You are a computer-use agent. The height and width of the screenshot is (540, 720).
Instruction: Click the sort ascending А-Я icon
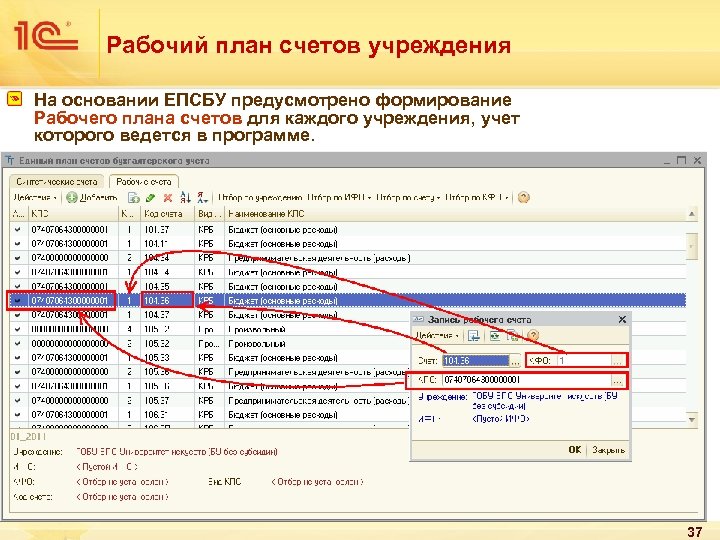pyautogui.click(x=185, y=198)
